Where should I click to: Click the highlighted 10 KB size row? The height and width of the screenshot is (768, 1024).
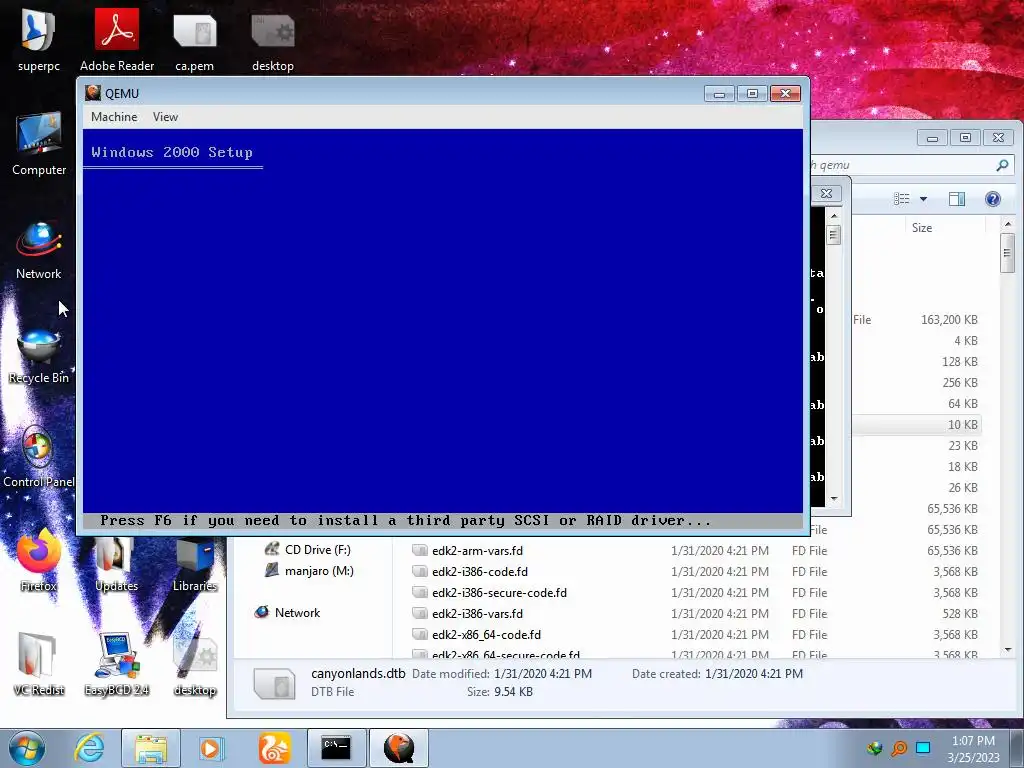(916, 424)
